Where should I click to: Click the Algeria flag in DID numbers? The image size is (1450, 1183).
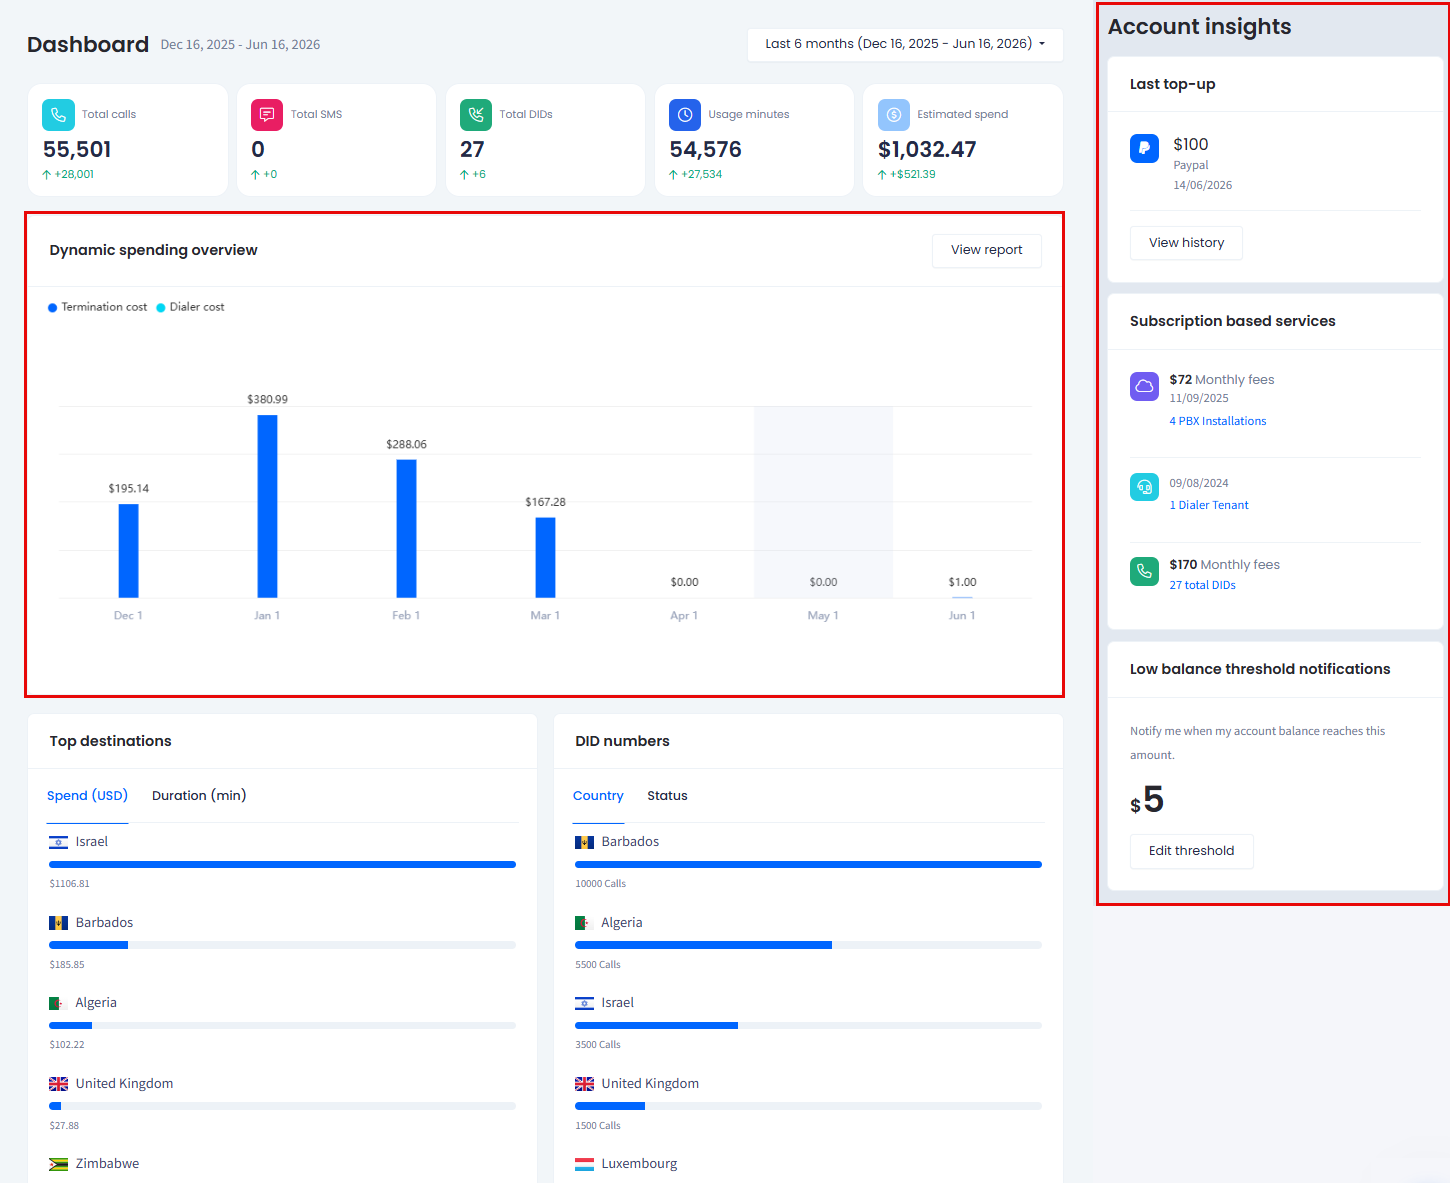coord(585,923)
